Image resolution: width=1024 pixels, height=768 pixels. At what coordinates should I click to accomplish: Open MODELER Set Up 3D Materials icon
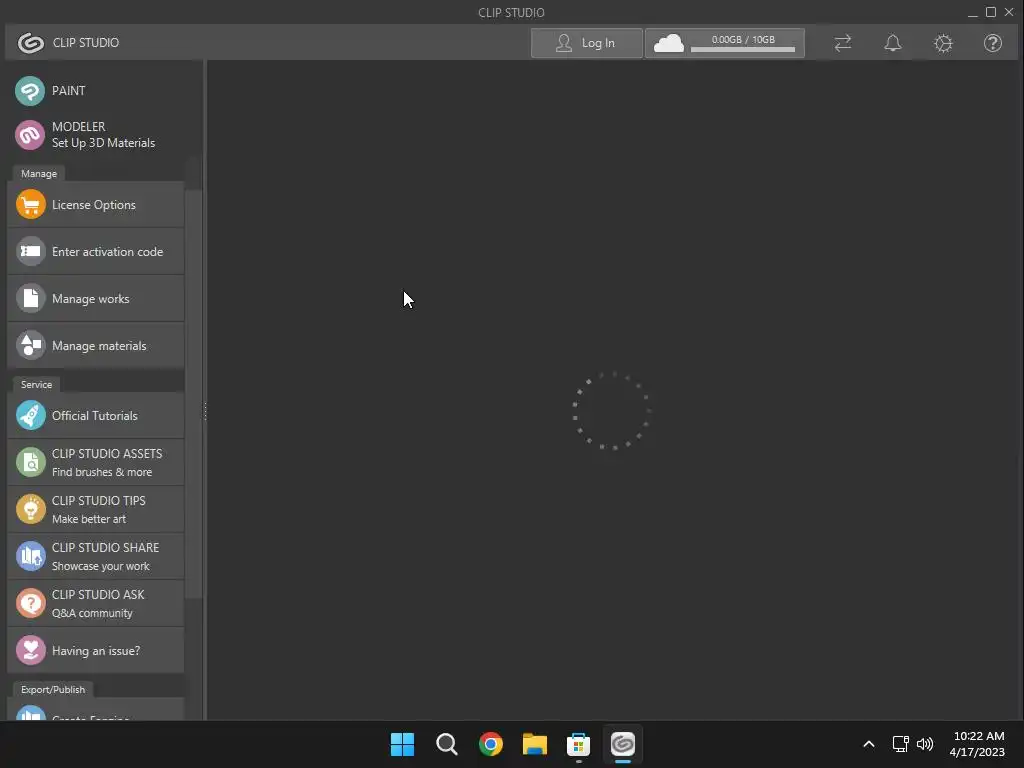(x=30, y=135)
